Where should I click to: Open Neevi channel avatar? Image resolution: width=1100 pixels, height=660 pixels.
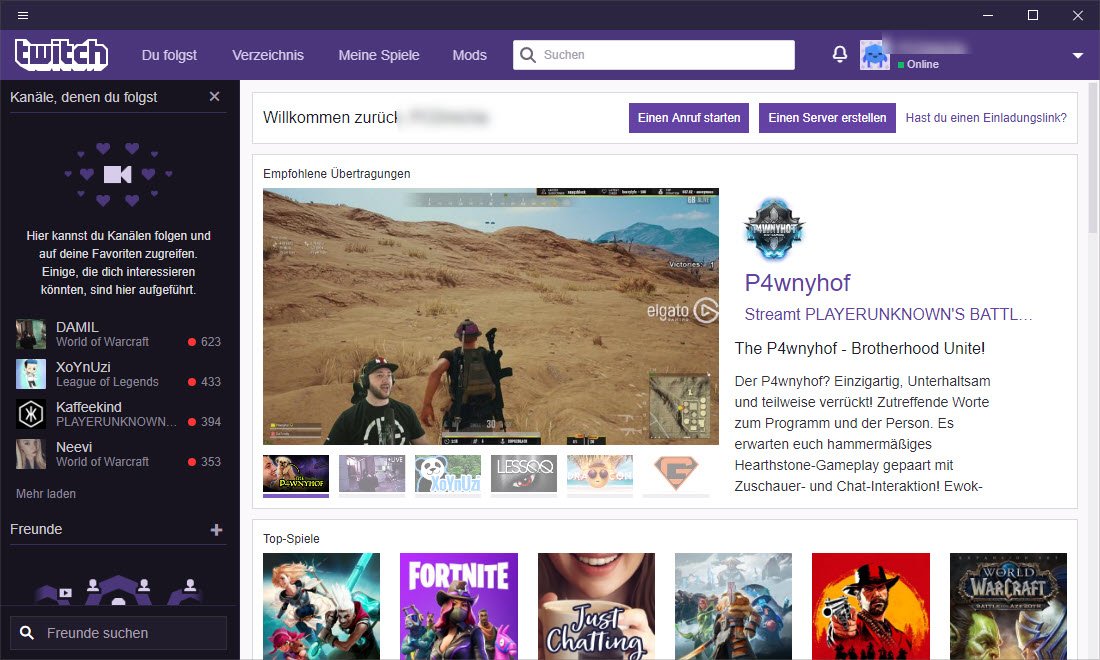(x=31, y=454)
